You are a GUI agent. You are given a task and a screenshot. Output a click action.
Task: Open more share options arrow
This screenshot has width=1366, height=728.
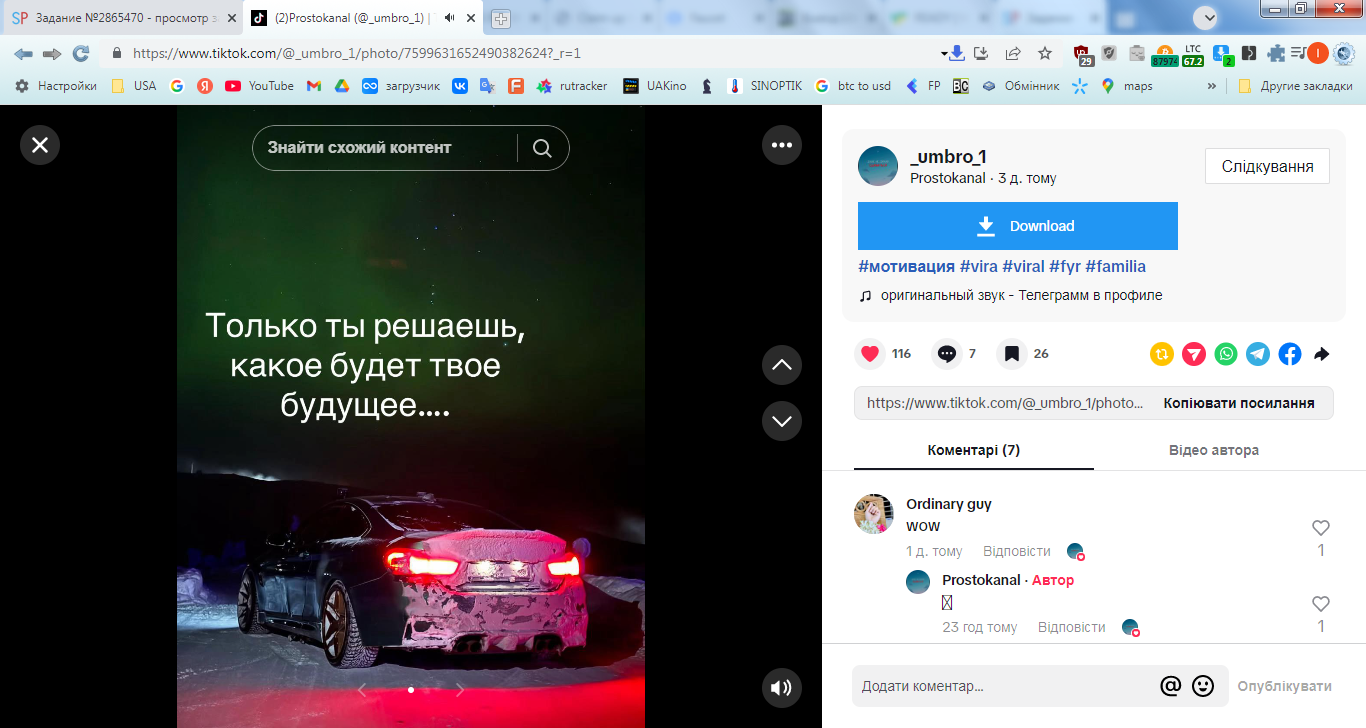tap(1321, 354)
